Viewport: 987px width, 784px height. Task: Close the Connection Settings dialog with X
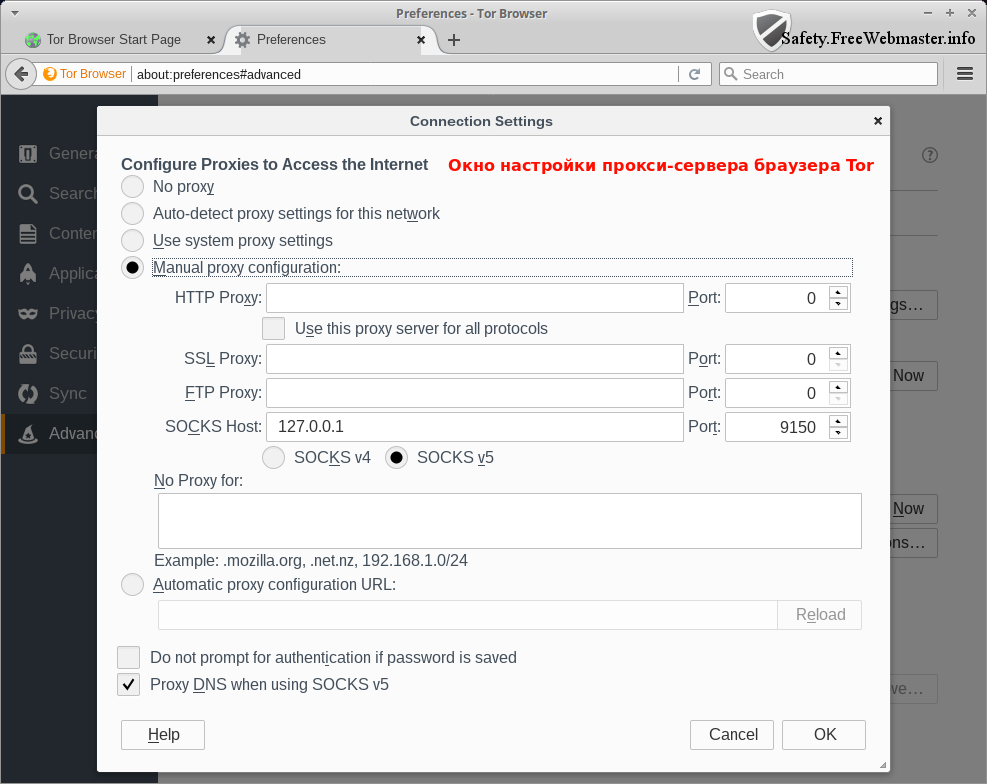(878, 121)
